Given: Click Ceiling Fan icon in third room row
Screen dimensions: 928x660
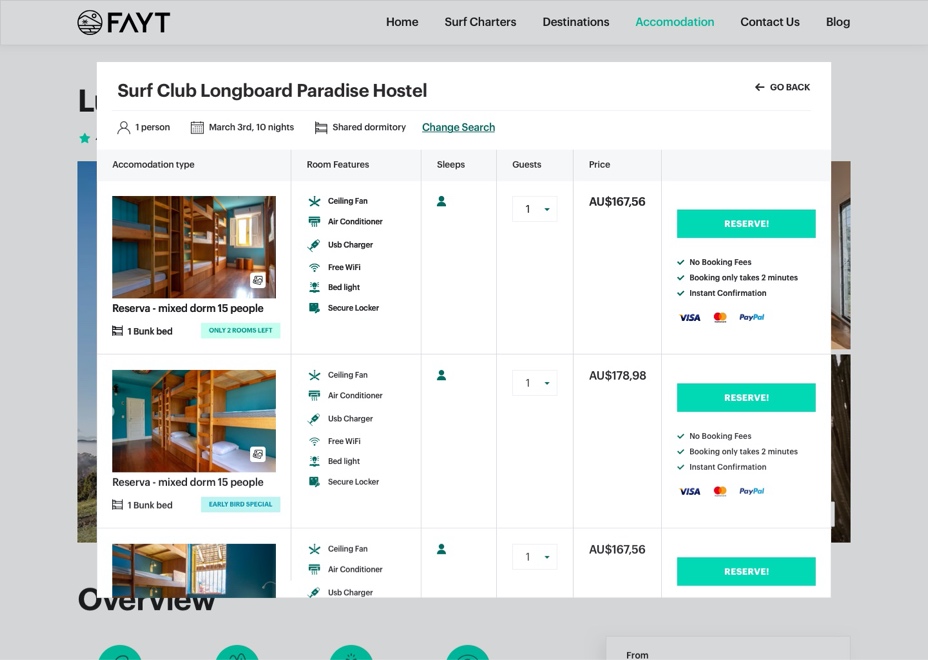Looking at the screenshot, I should point(314,549).
